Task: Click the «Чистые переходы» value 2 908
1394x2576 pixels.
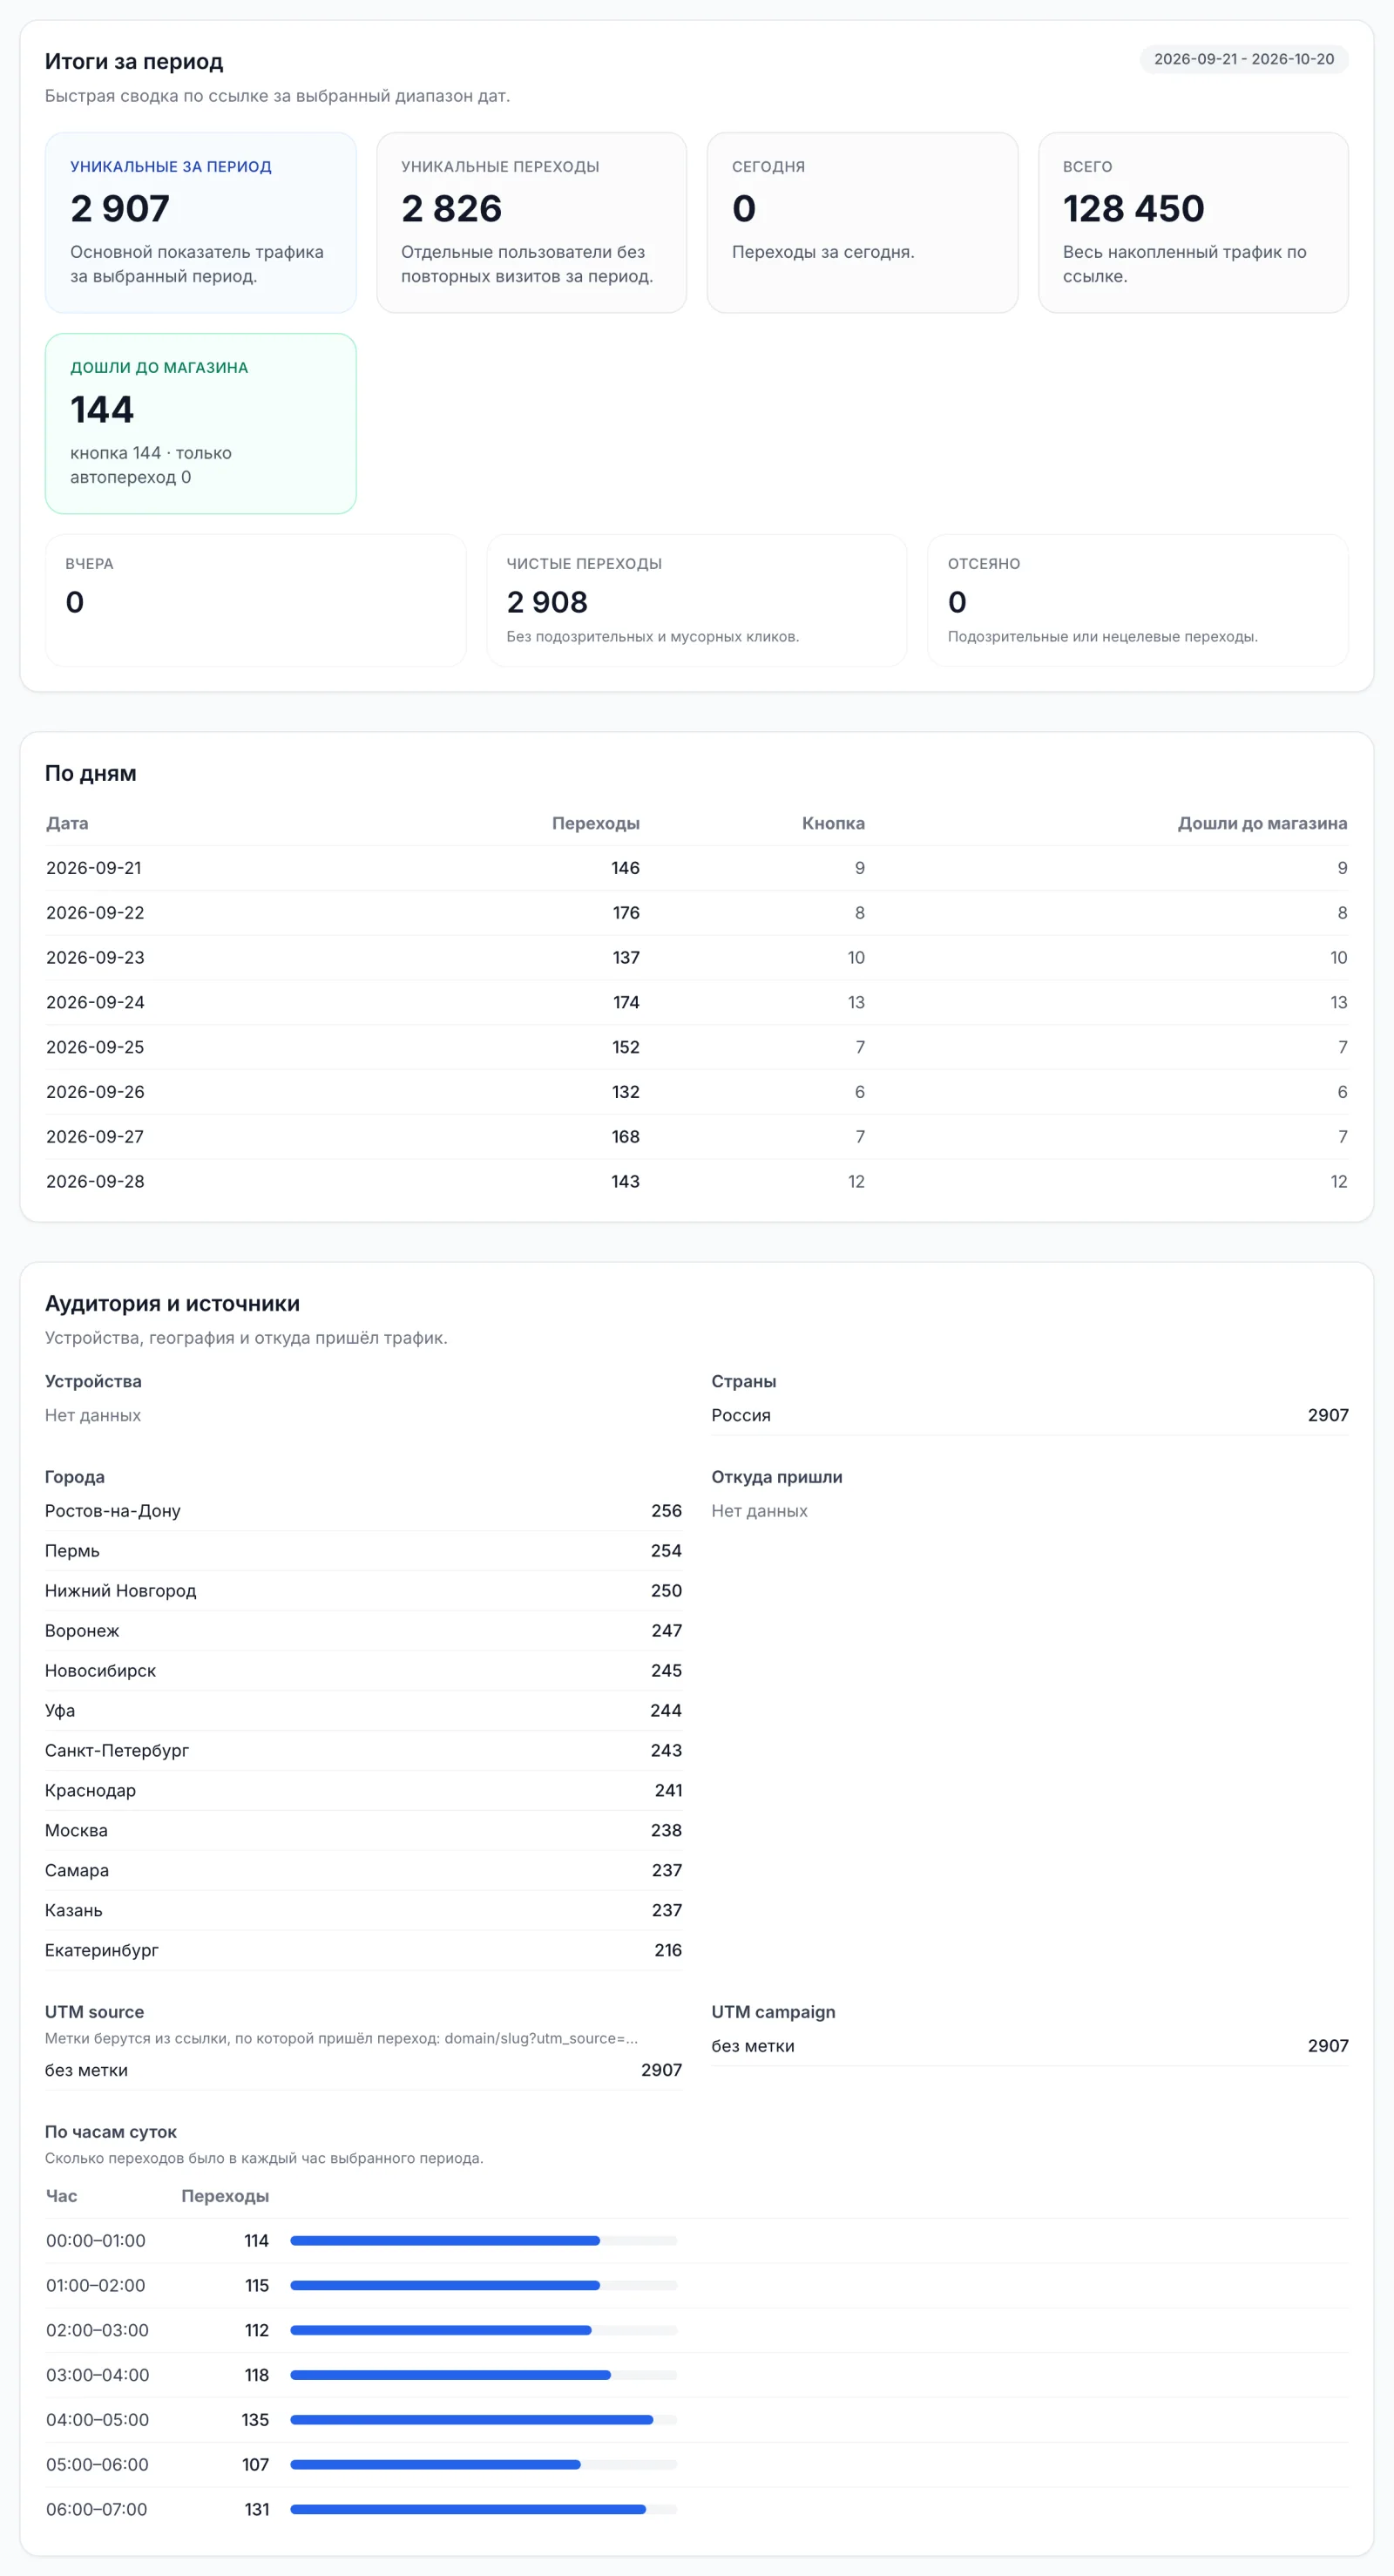Action: coord(547,602)
